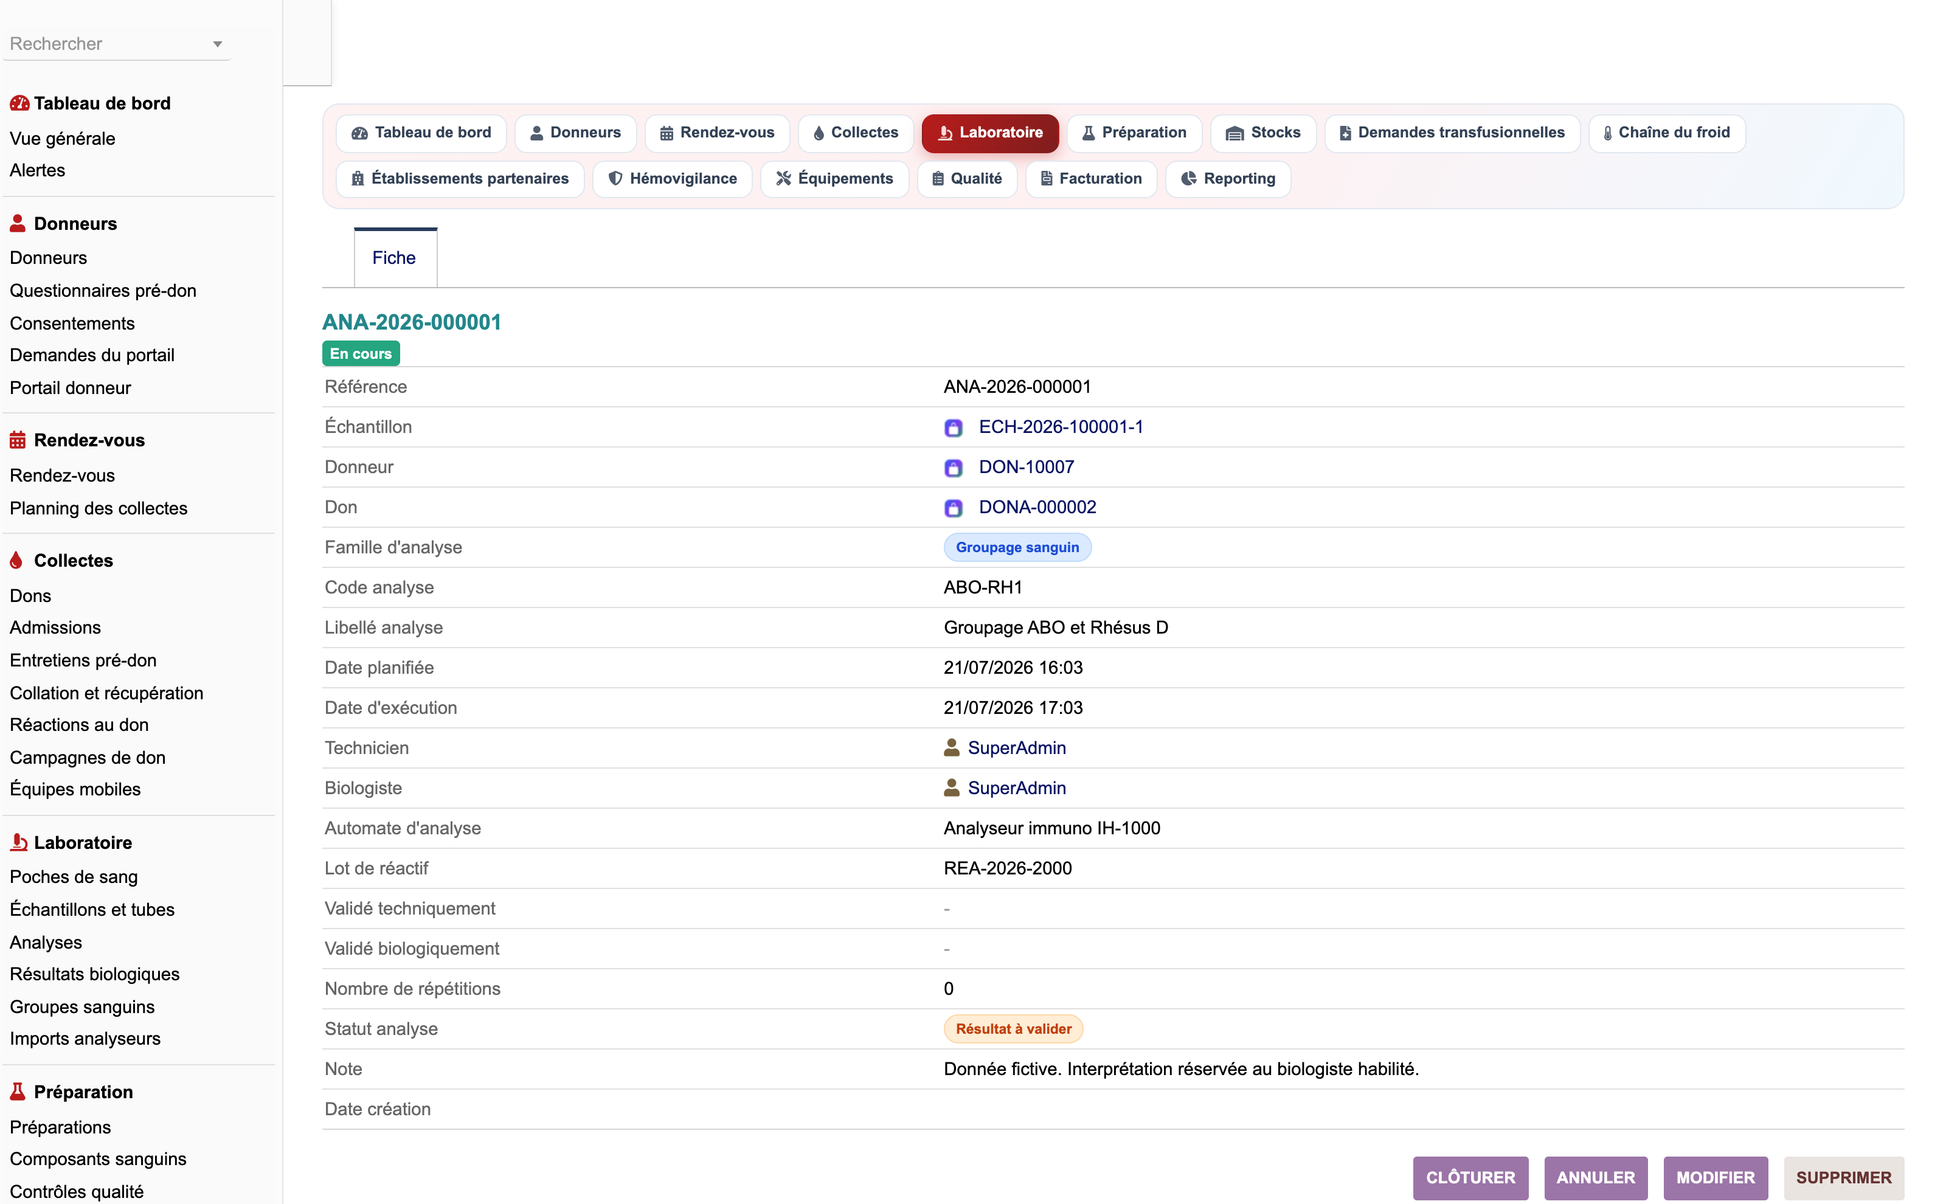1946x1204 pixels.
Task: Click the SUPPRIMER button
Action: click(1844, 1178)
